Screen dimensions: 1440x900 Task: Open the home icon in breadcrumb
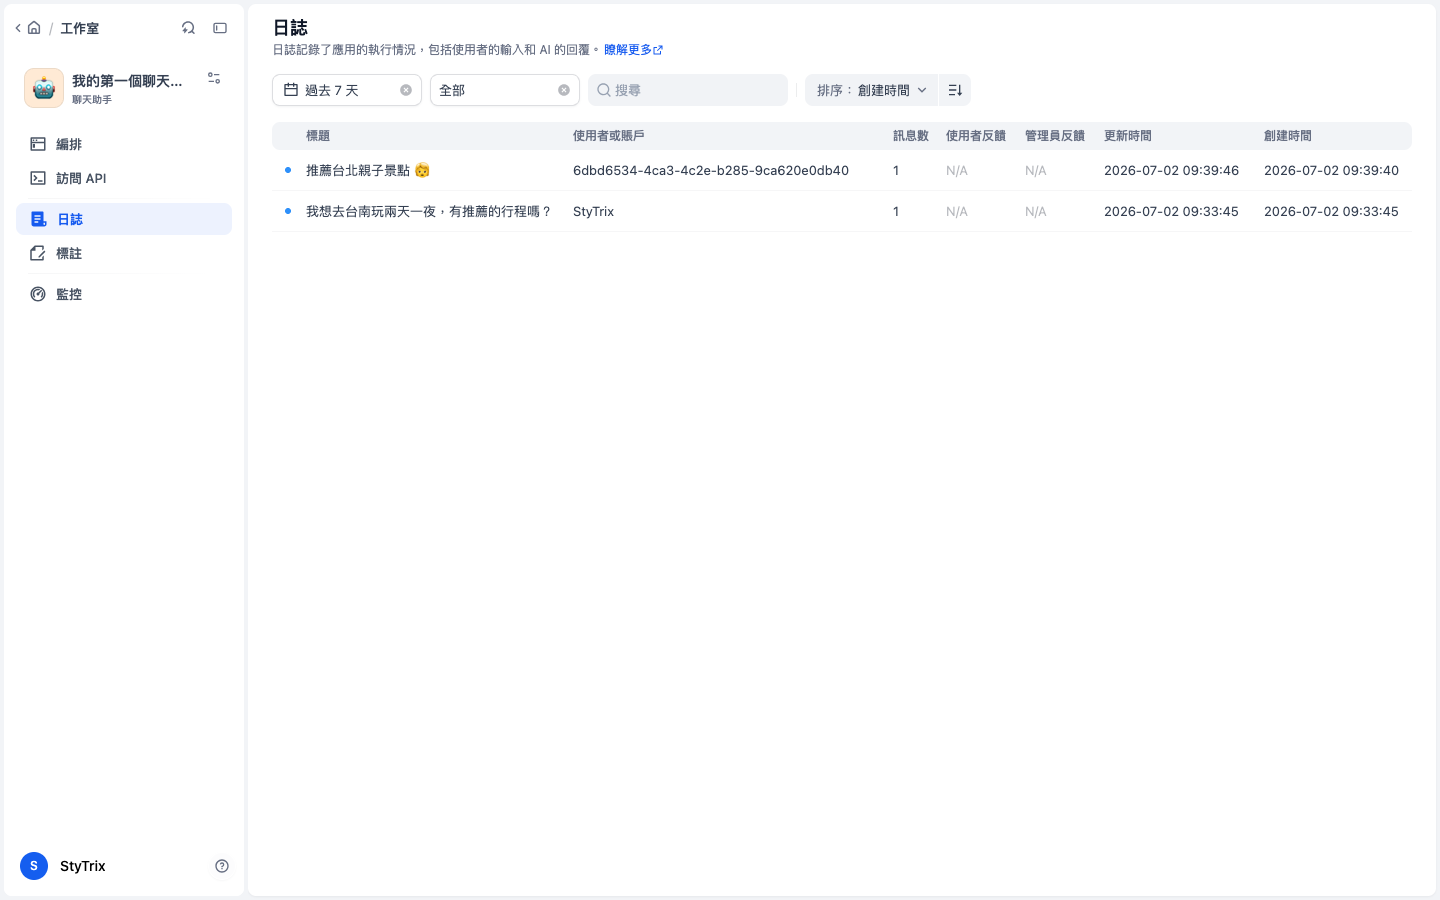coord(34,28)
